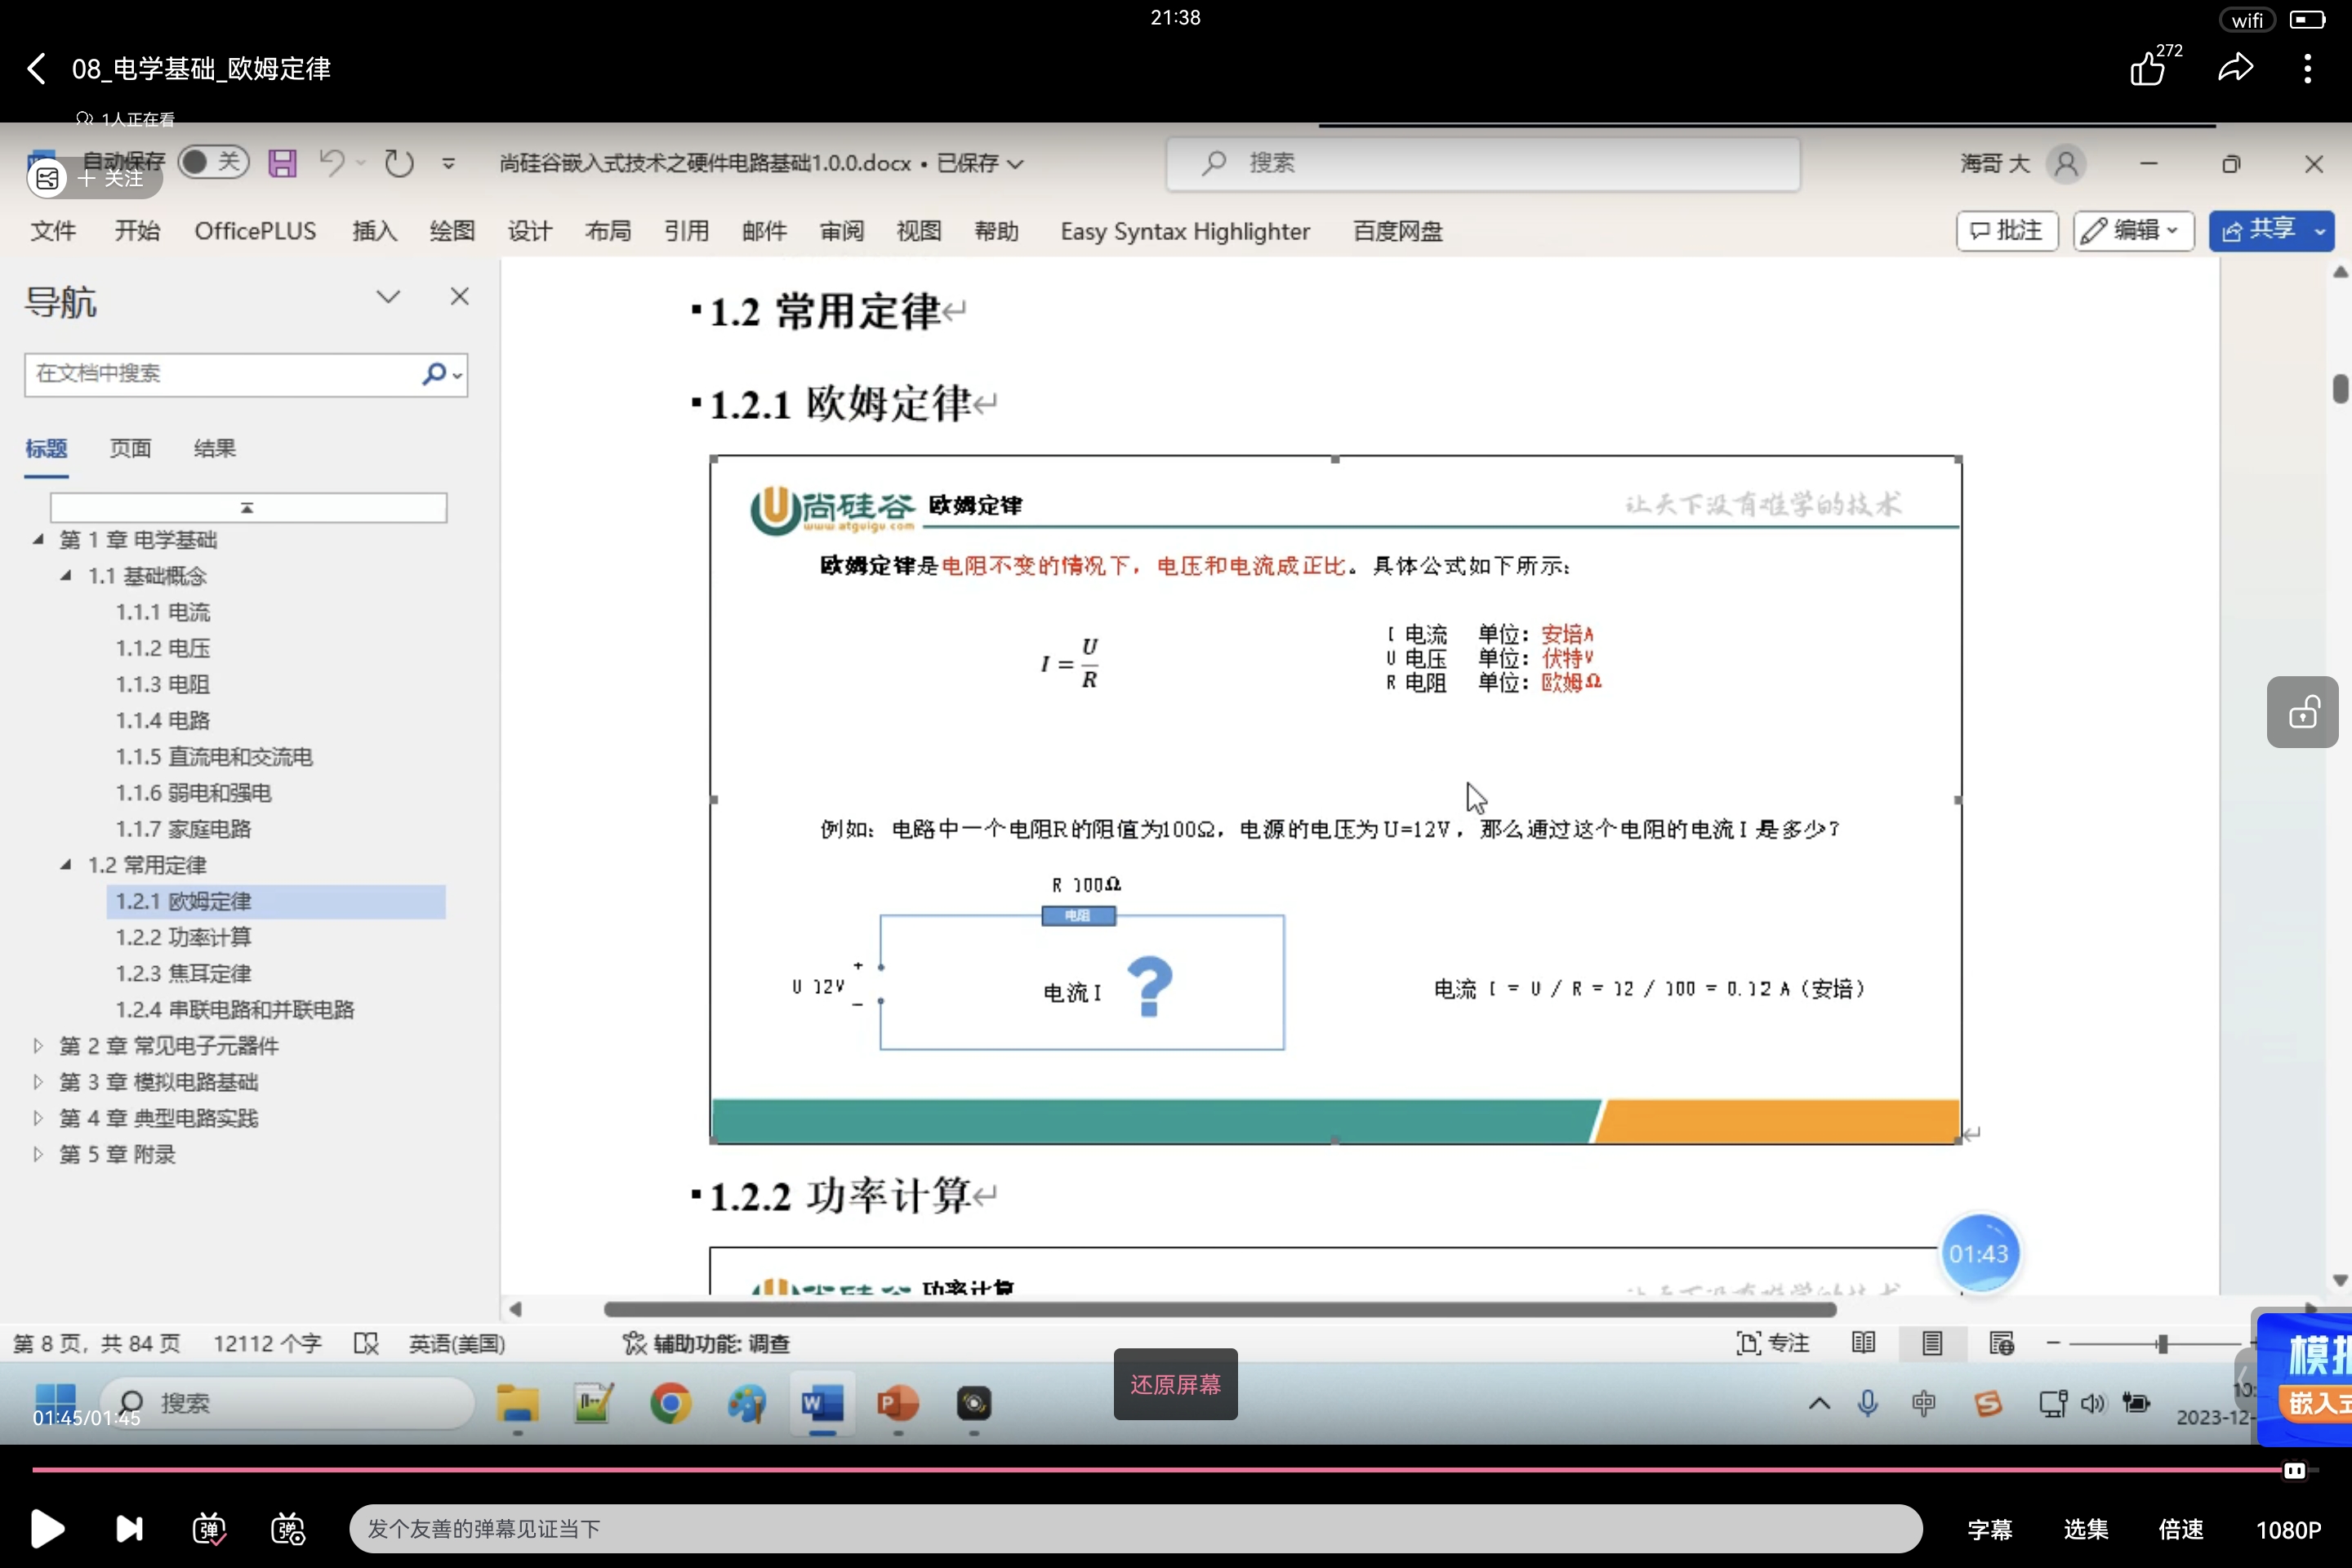Click the danmaku comment input field
The width and height of the screenshot is (2352, 1568).
pyautogui.click(x=1136, y=1528)
